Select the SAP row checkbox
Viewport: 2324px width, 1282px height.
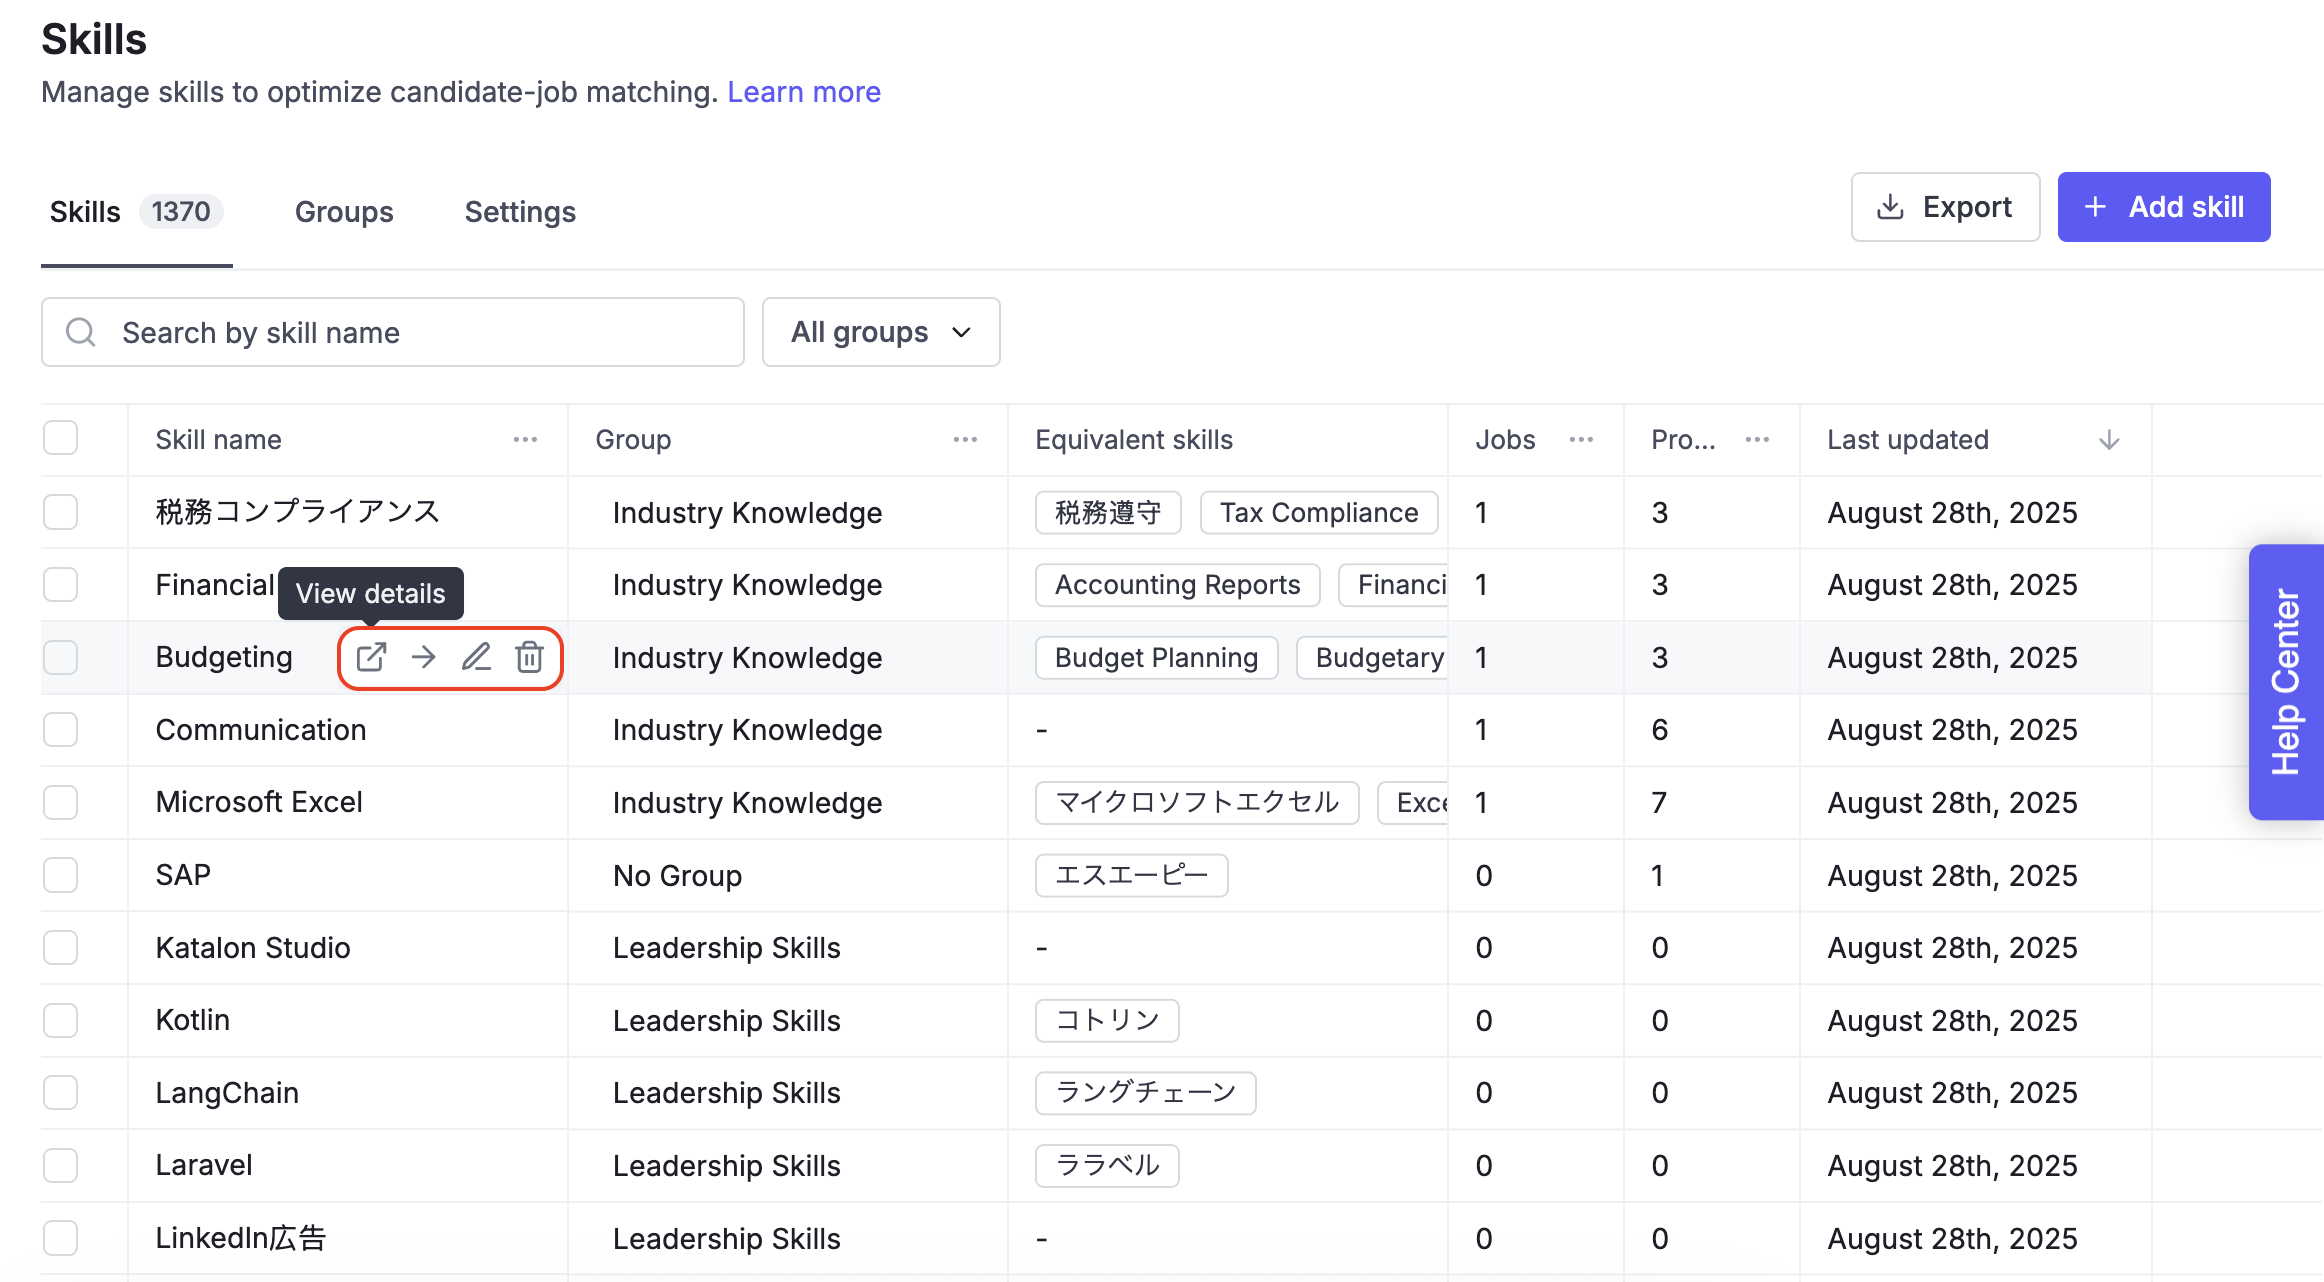(61, 875)
